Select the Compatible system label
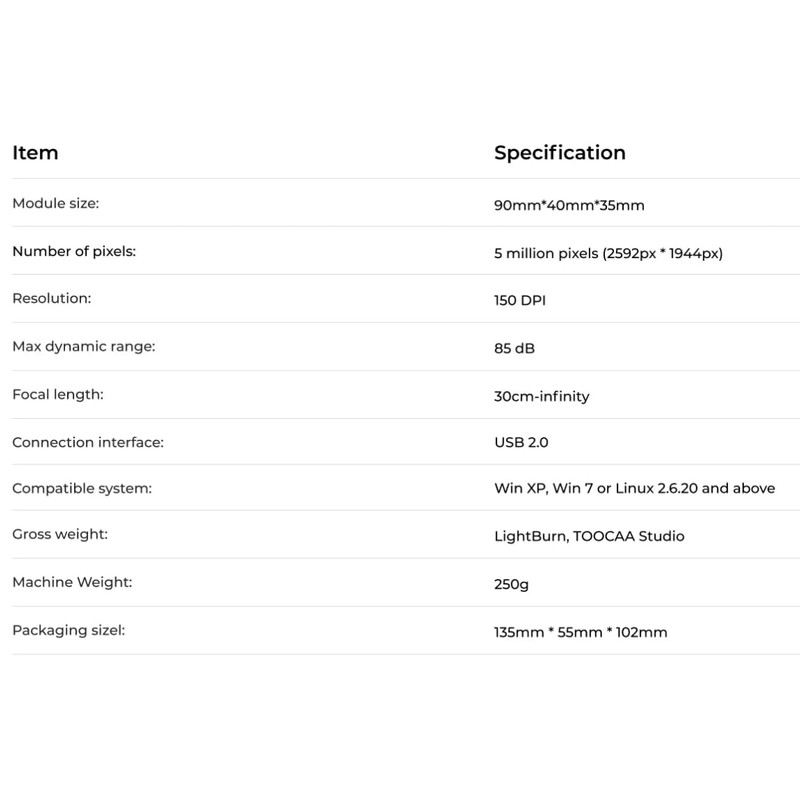Screen dimensions: 800x800 (x=81, y=489)
